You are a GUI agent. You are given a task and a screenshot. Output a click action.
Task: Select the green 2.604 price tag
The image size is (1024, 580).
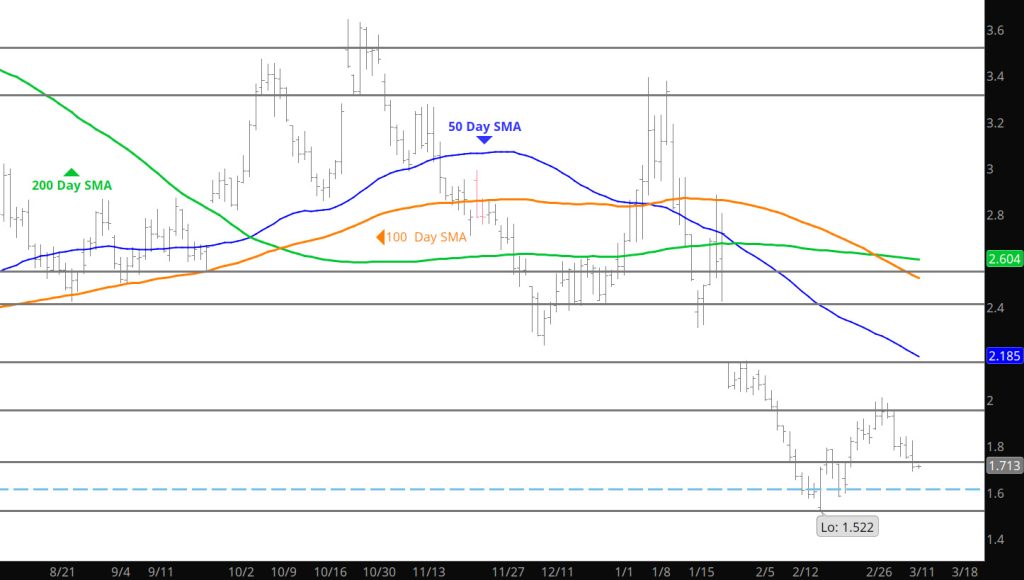coord(1003,259)
